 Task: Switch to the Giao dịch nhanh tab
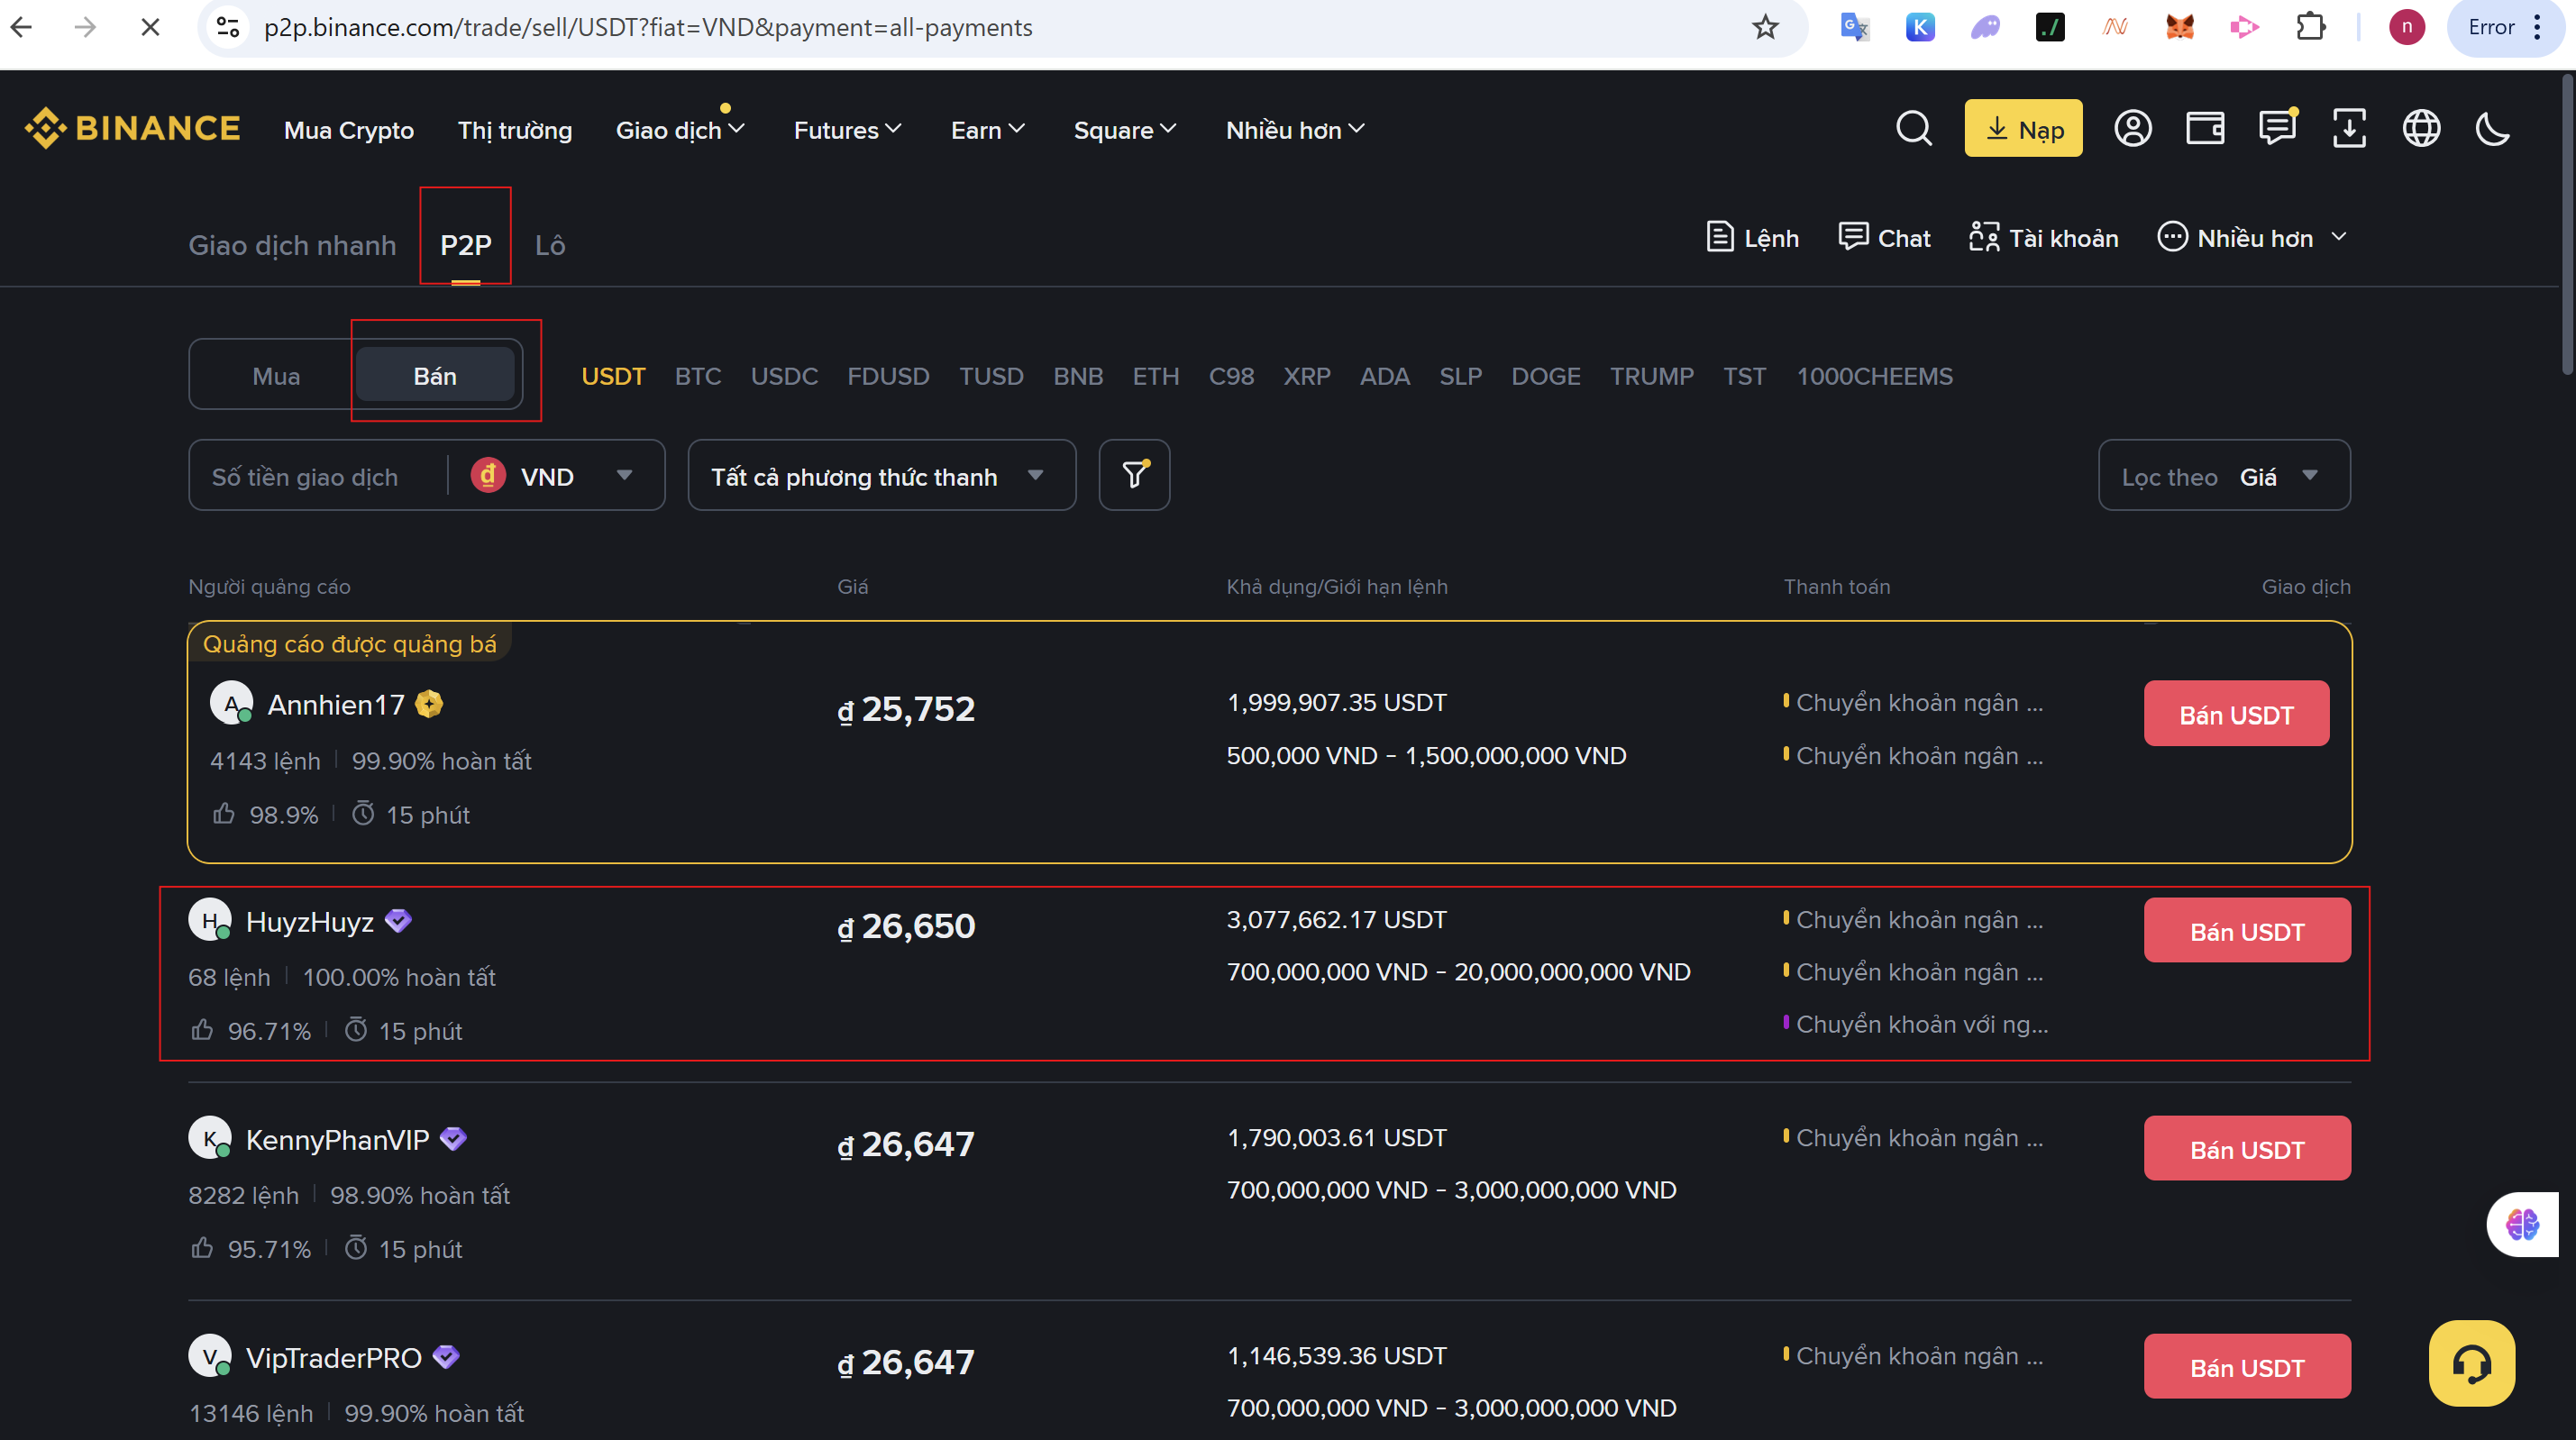click(292, 245)
